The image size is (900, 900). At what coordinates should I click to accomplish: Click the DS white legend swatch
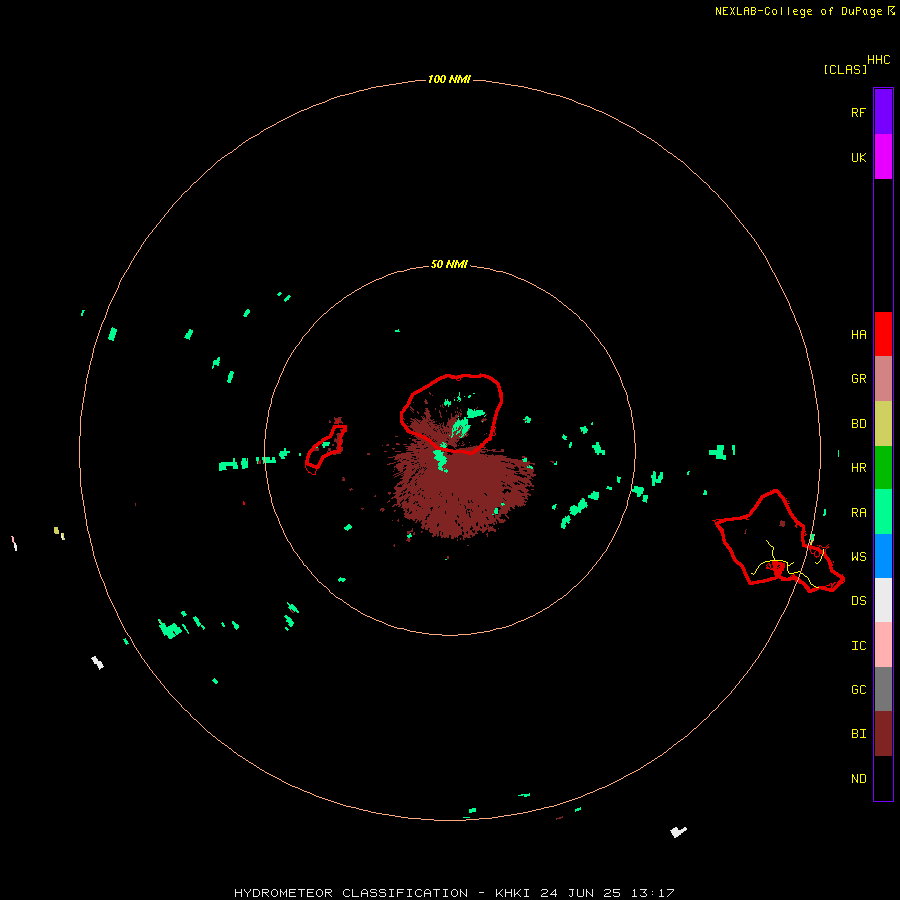pos(883,600)
